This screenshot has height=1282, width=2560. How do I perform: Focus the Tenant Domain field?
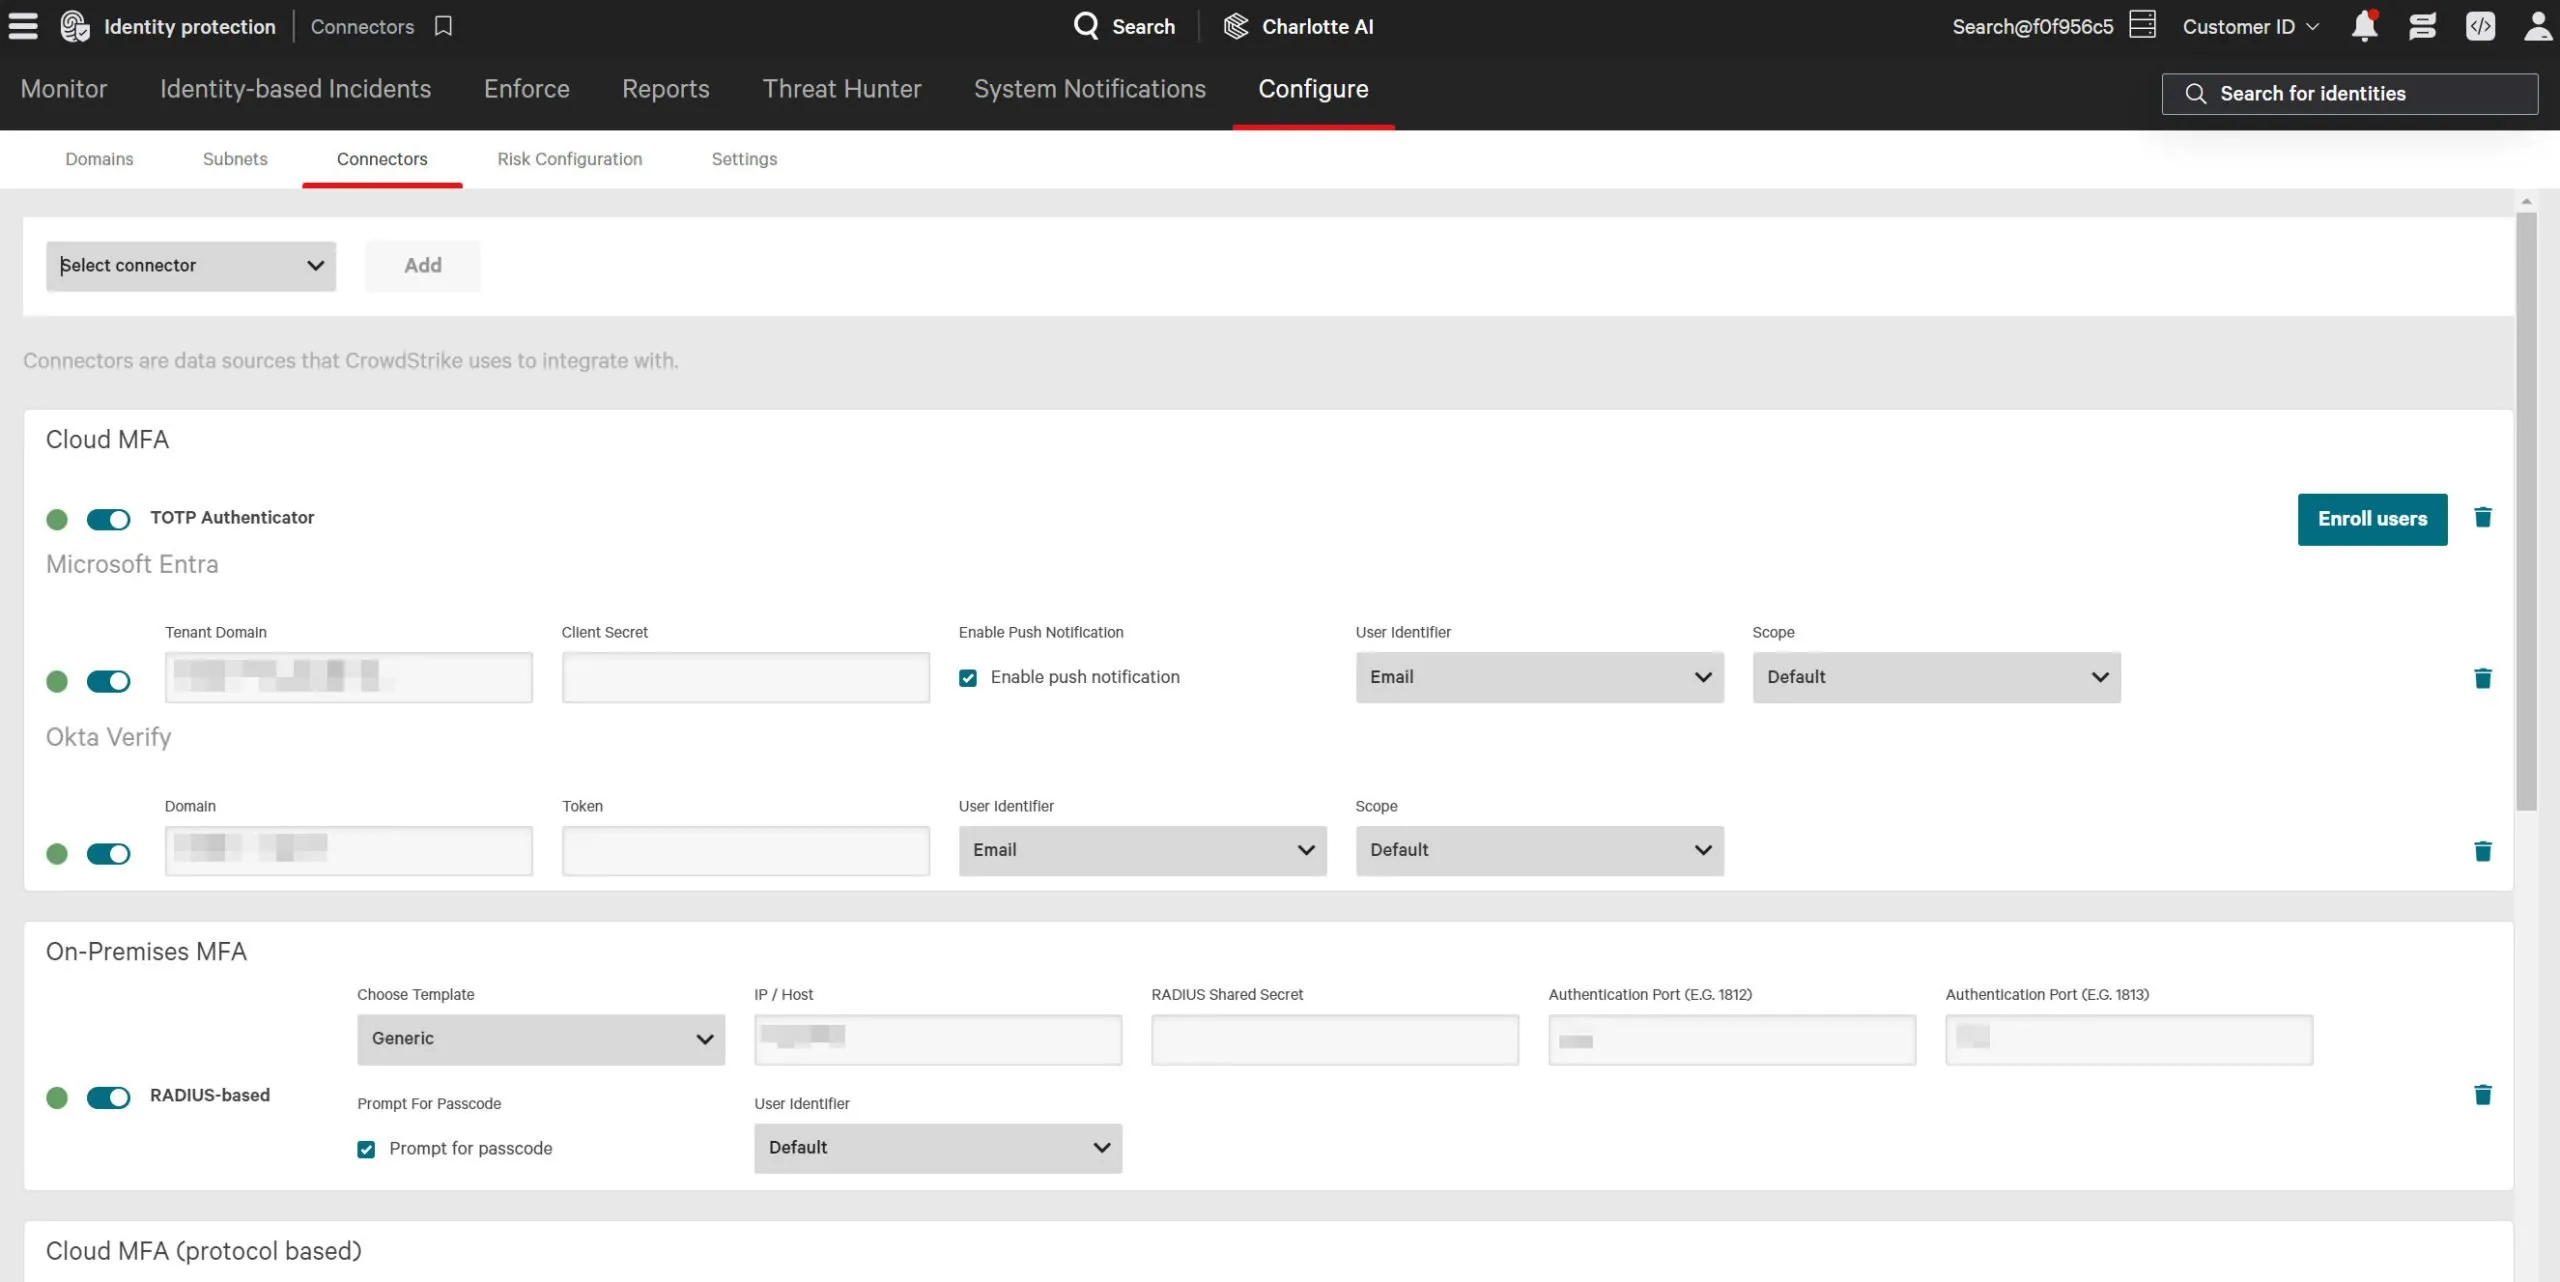(x=349, y=677)
